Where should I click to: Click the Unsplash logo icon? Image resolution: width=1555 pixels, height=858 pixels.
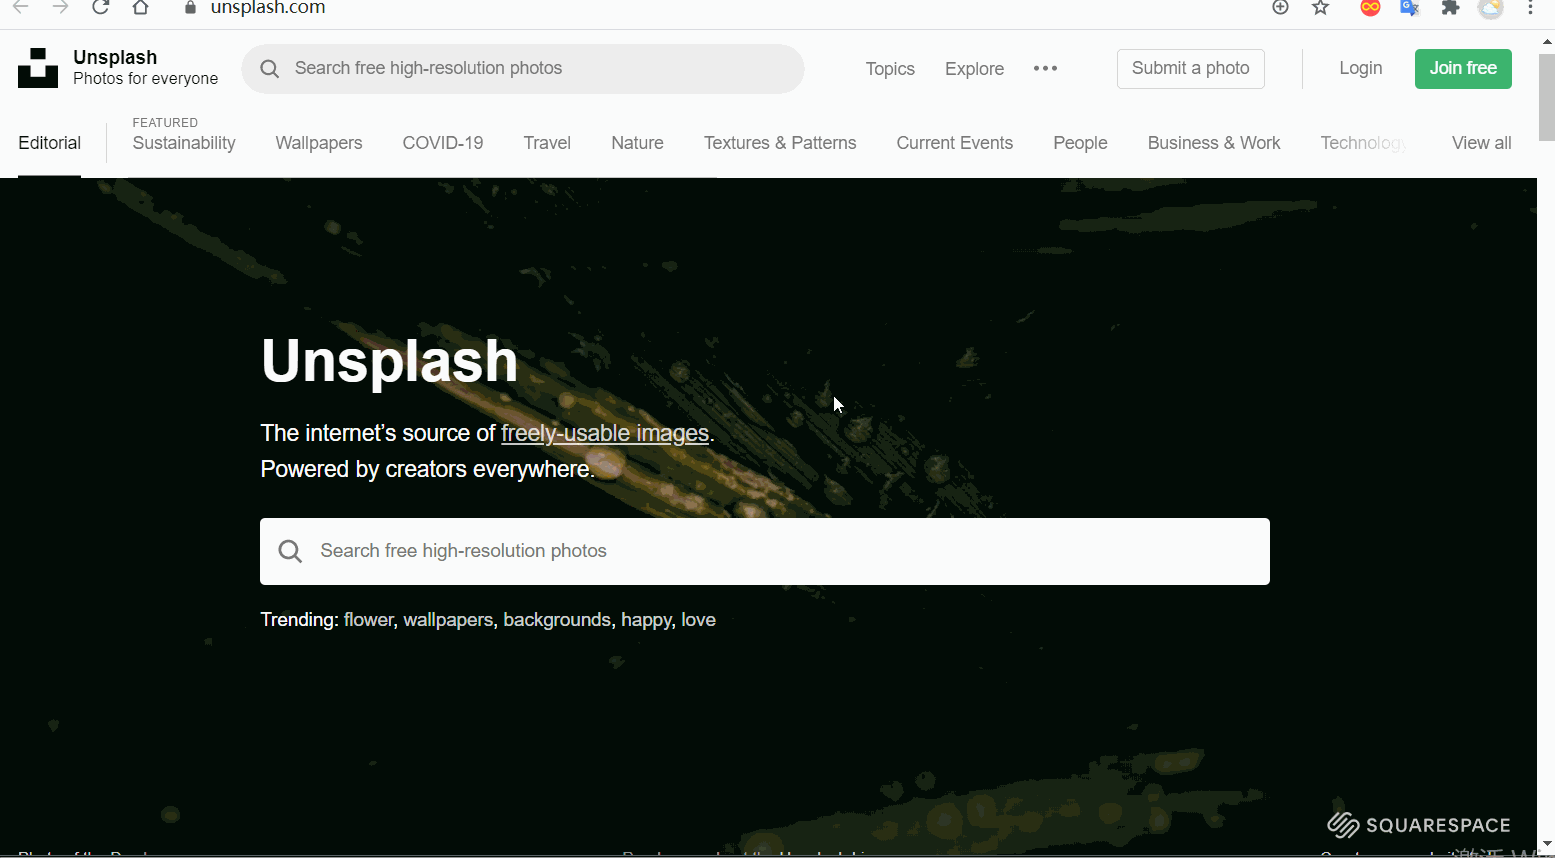[x=38, y=68]
